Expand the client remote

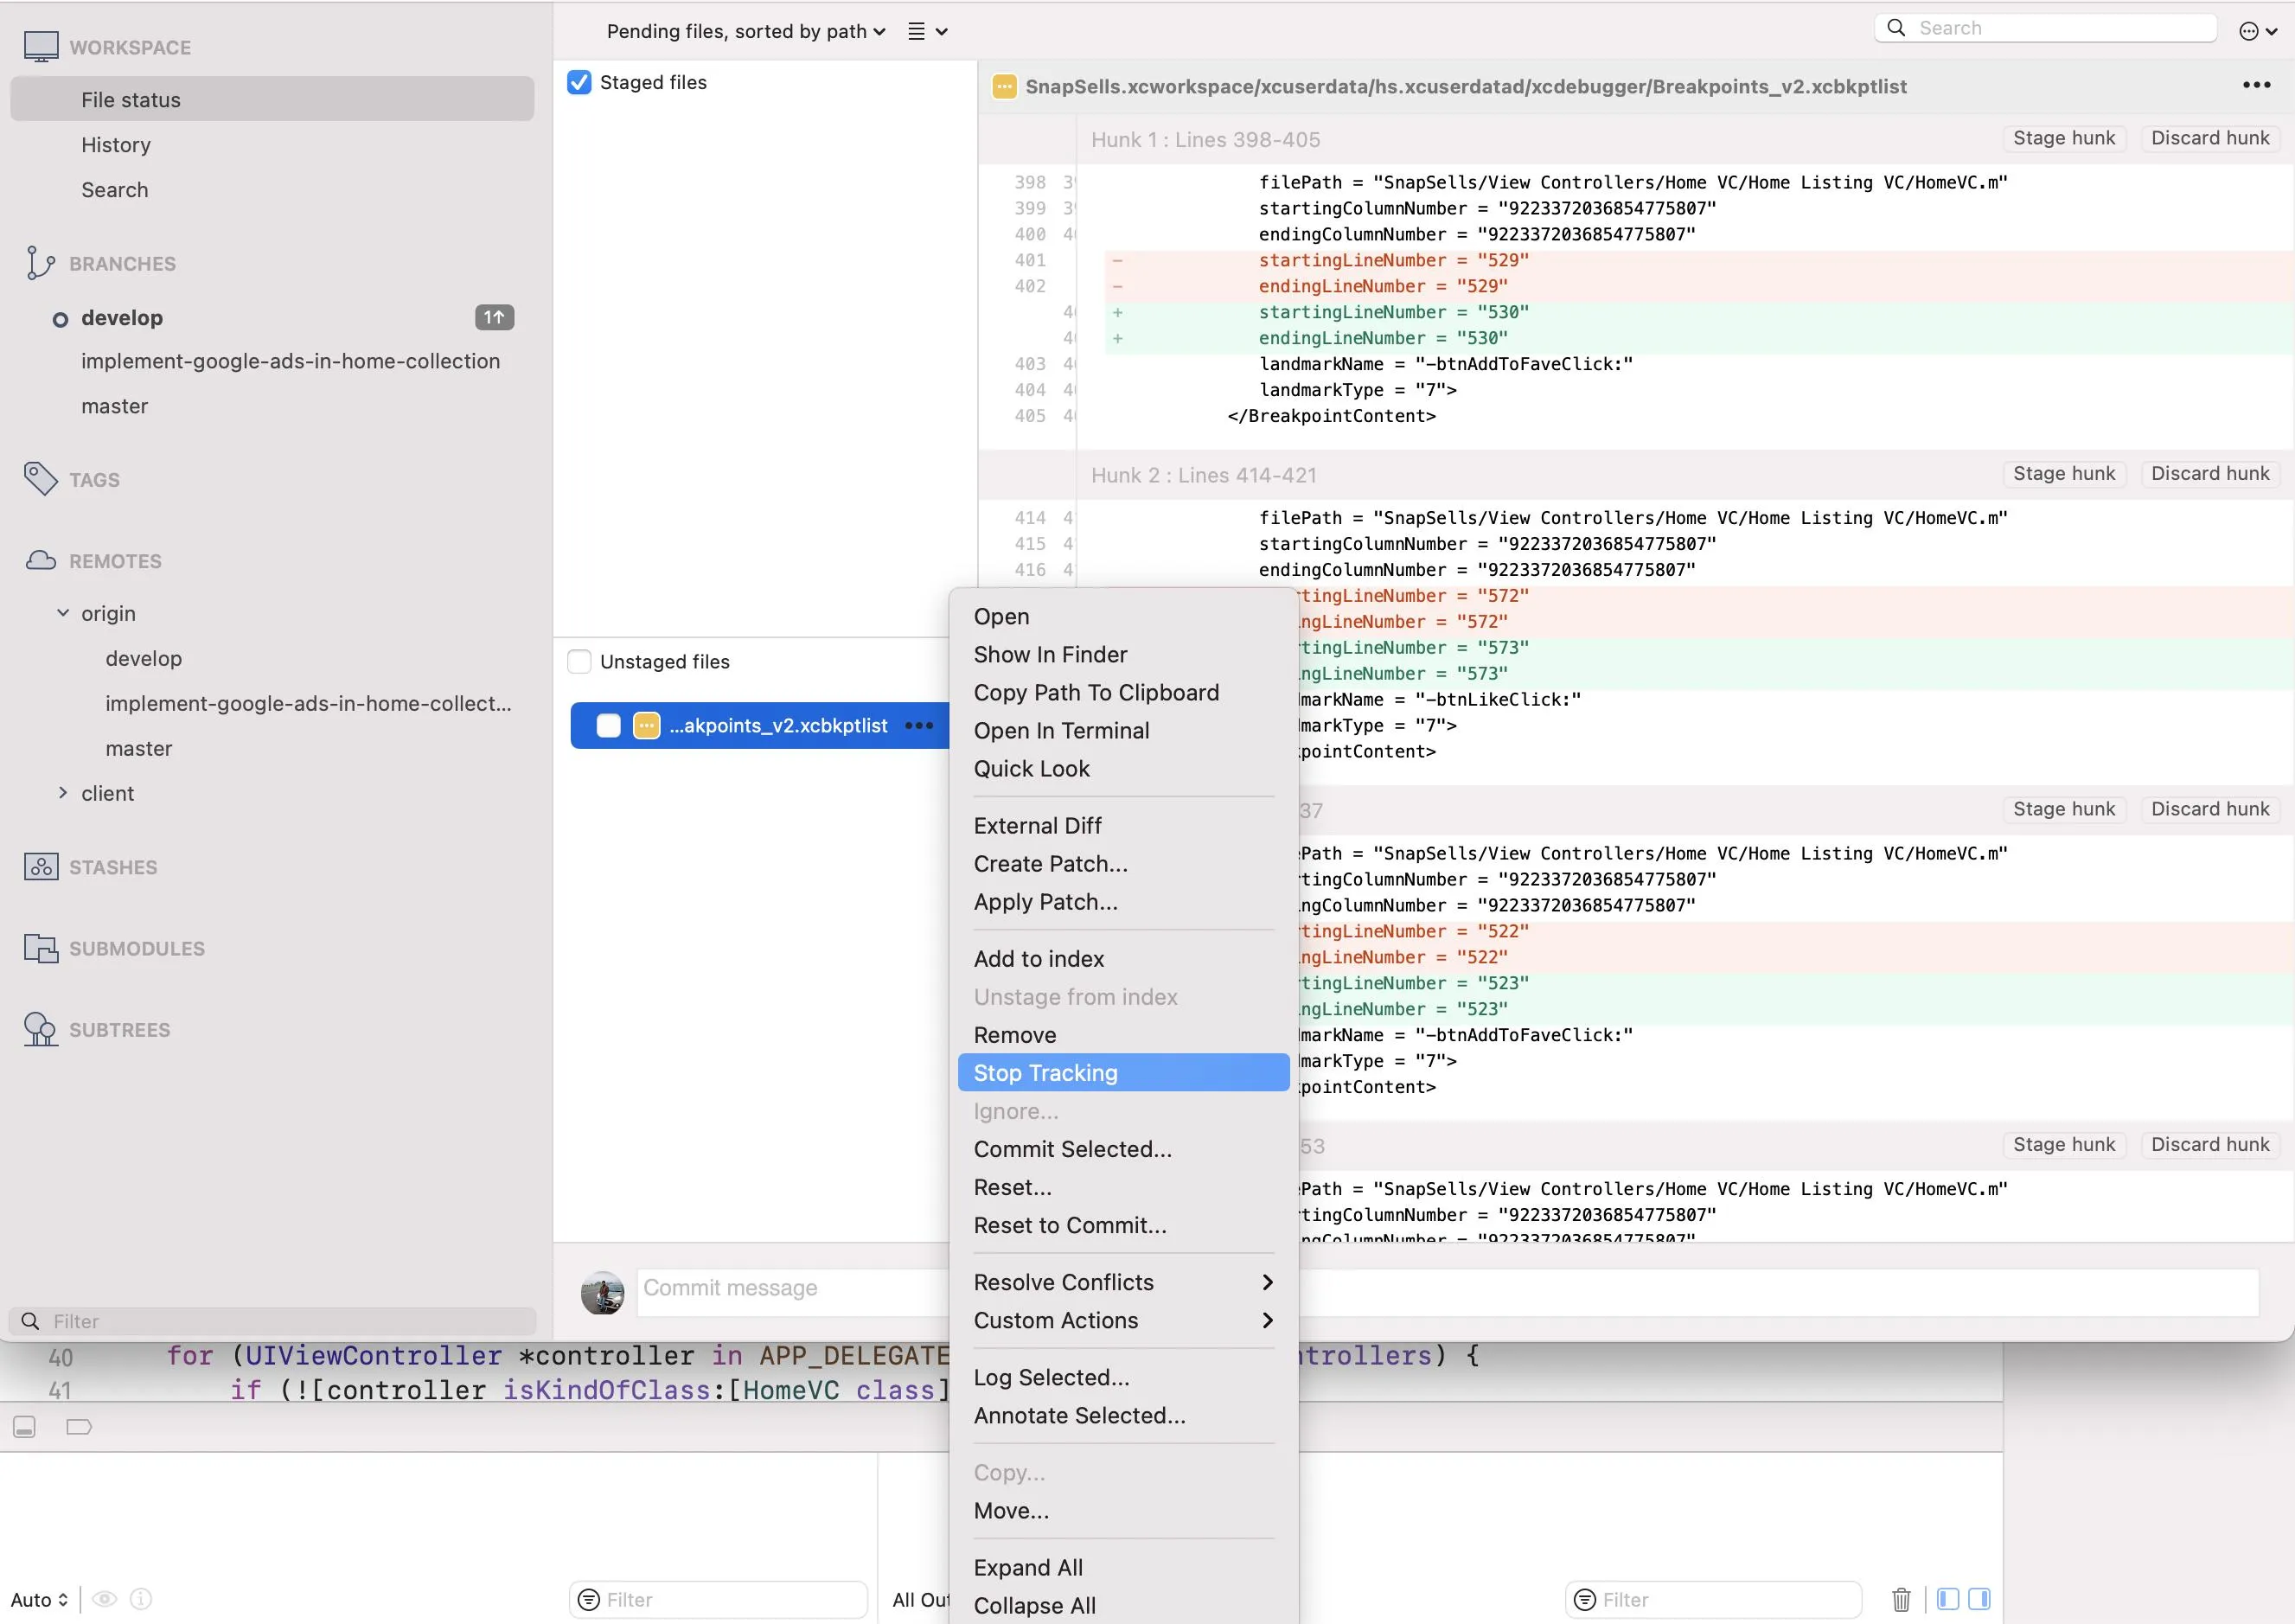tap(63, 793)
